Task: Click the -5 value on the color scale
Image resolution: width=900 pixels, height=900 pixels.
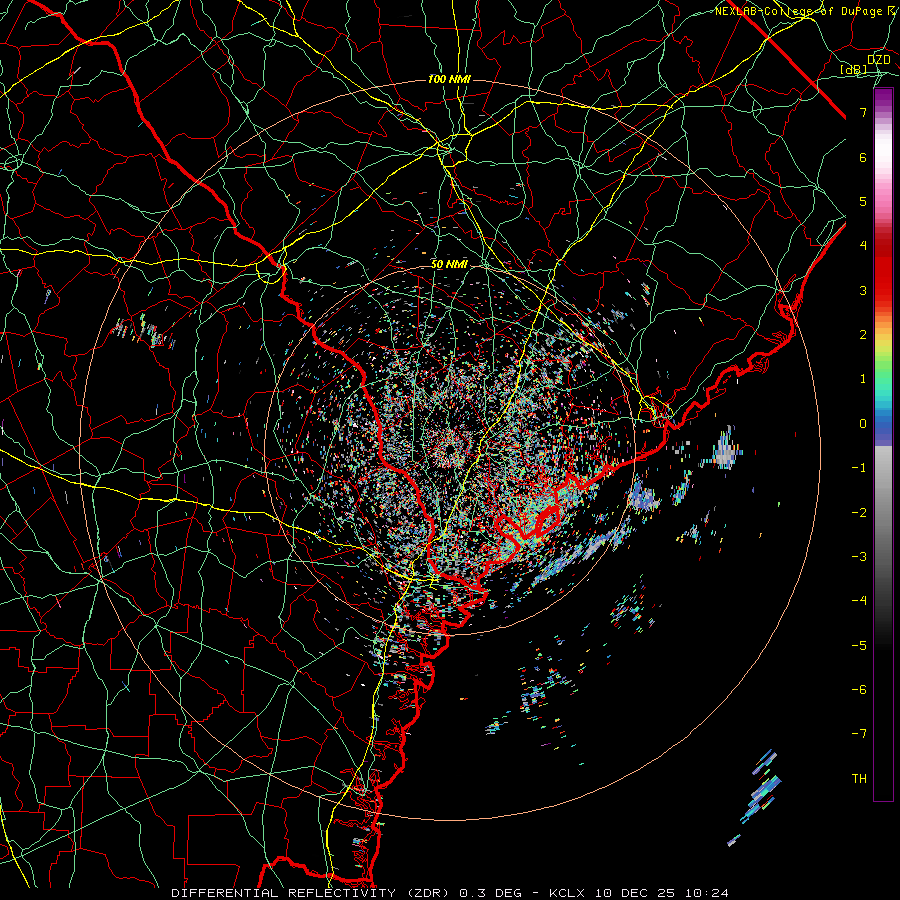Action: coord(859,646)
